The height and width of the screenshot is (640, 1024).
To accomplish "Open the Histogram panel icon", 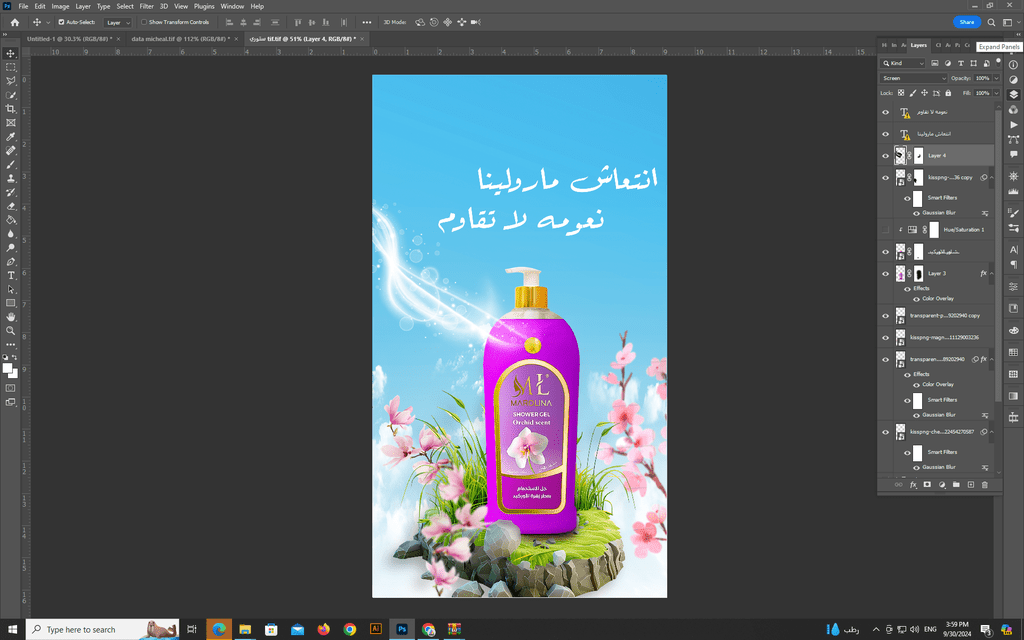I will 1014,191.
